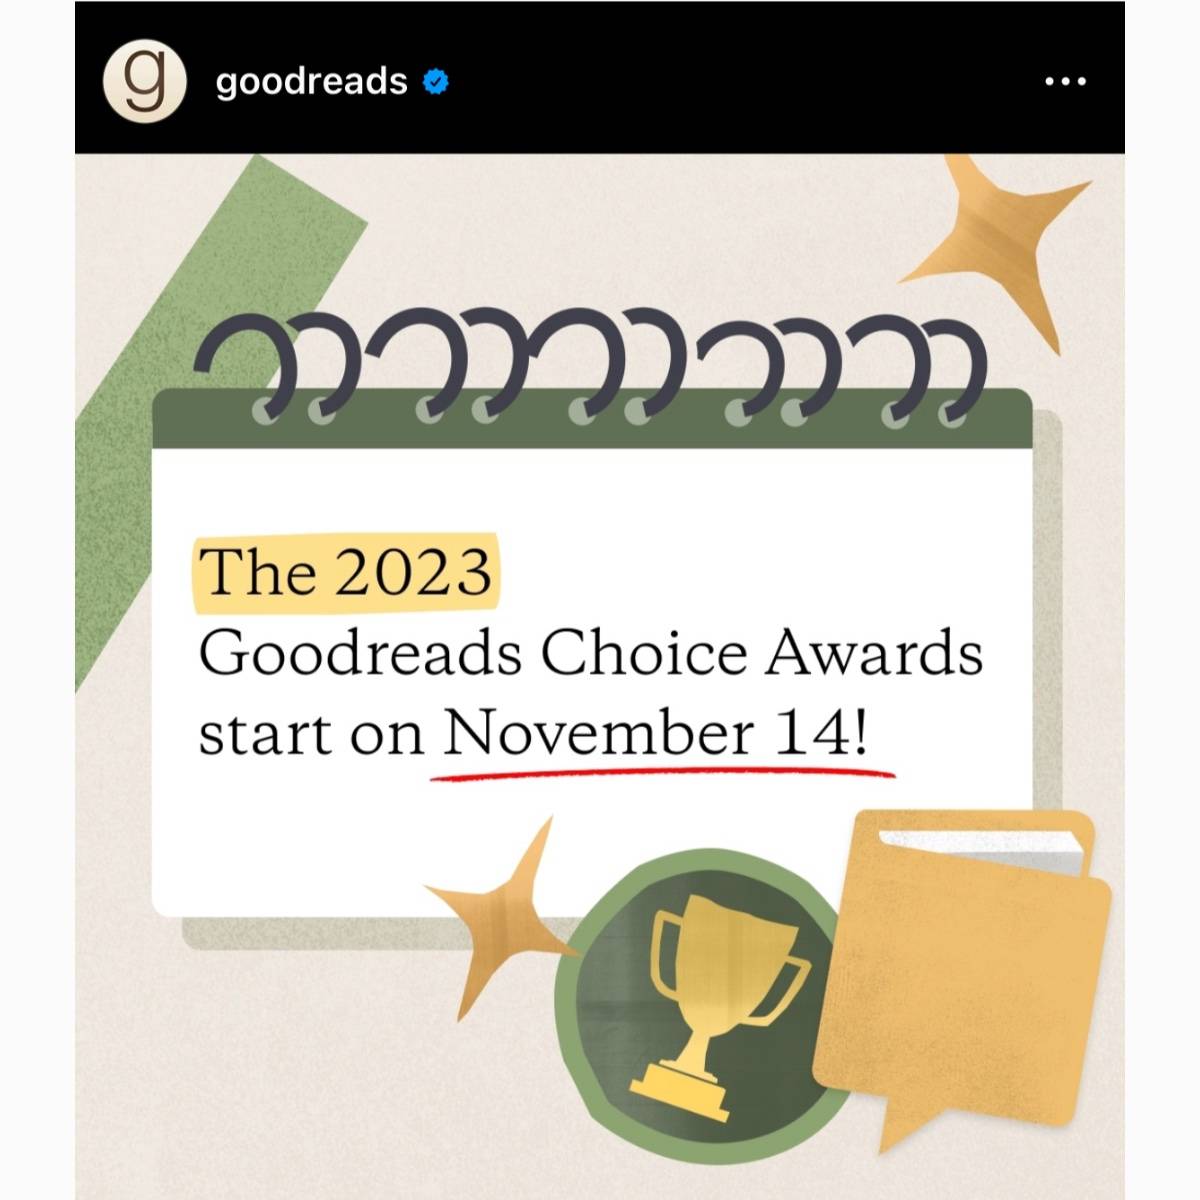1200x1200 pixels.
Task: Click the words "start on" in the announcement
Action: [x=312, y=737]
